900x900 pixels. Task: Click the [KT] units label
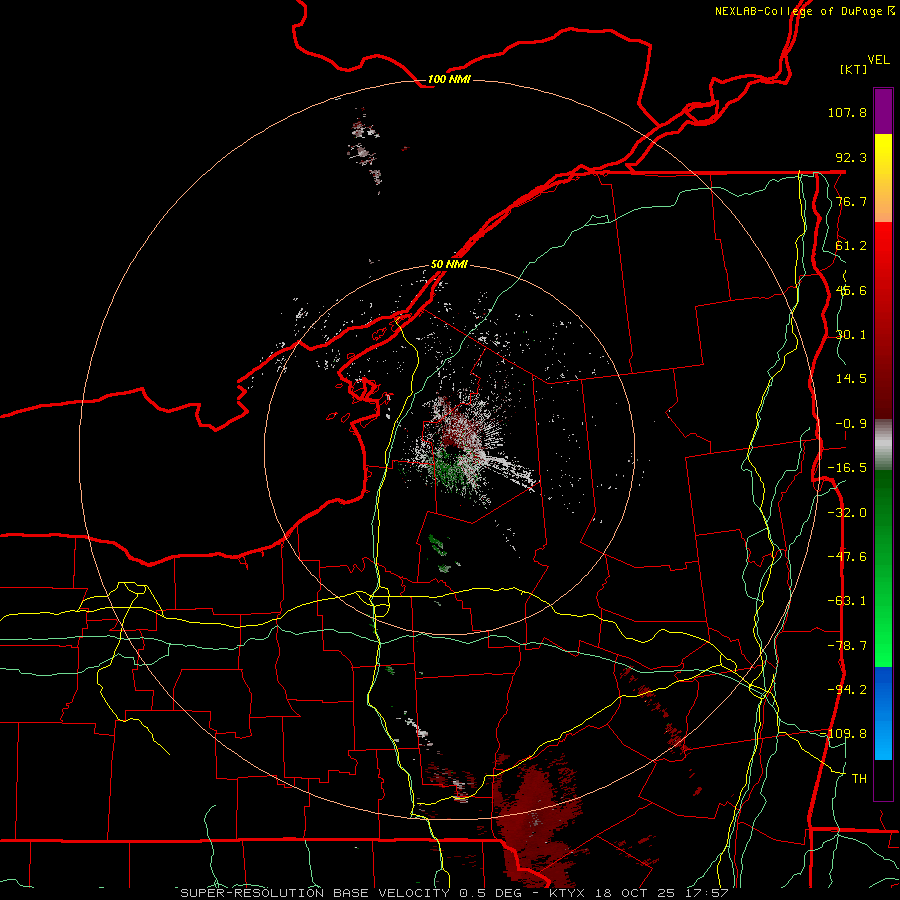854,69
